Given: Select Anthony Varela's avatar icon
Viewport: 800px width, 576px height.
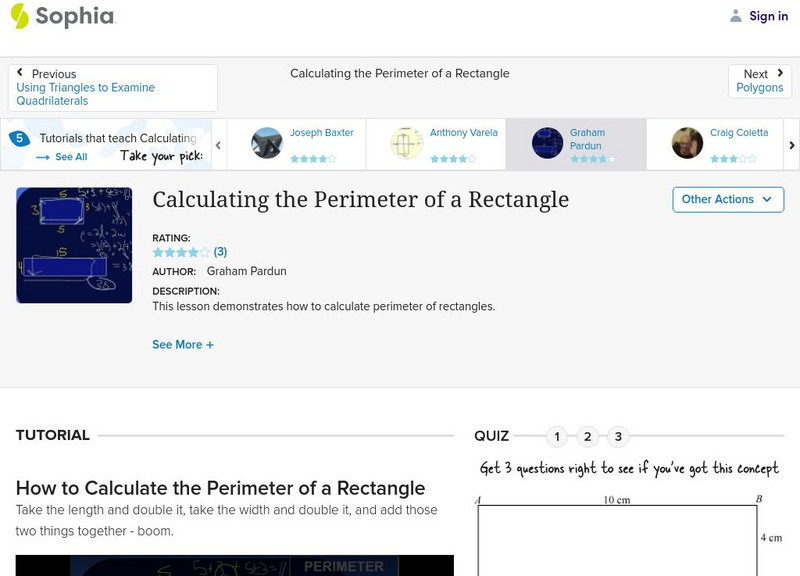Looking at the screenshot, I should click(x=407, y=143).
